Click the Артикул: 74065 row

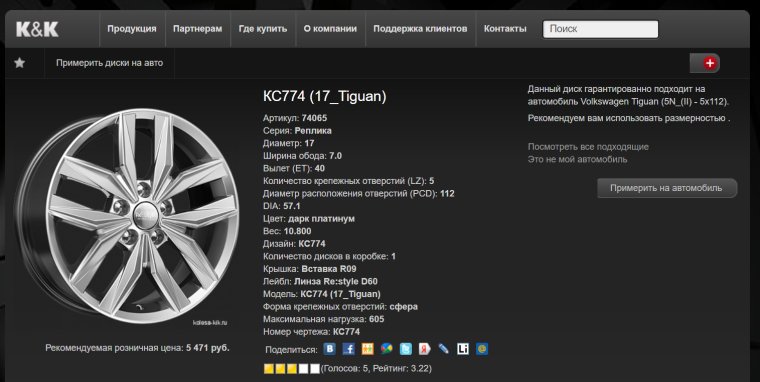click(x=295, y=118)
